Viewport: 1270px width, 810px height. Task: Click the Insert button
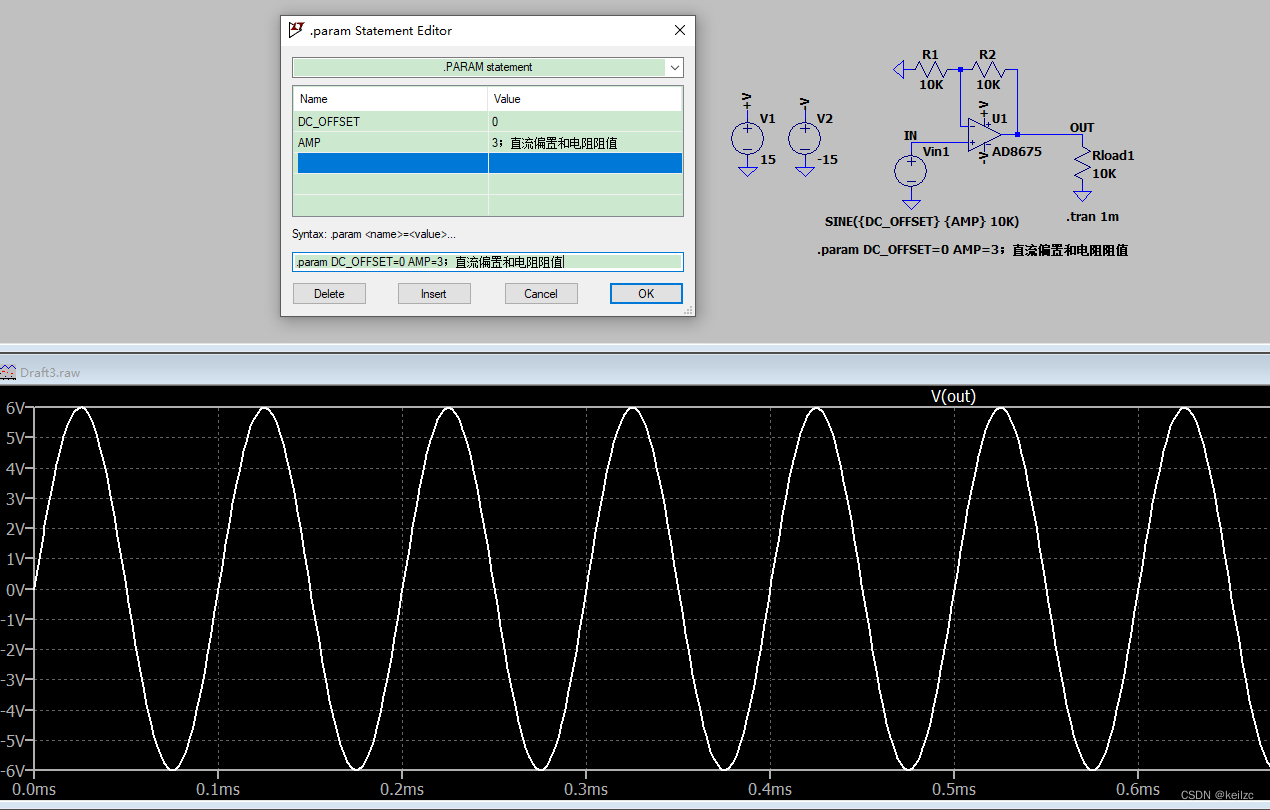click(433, 293)
